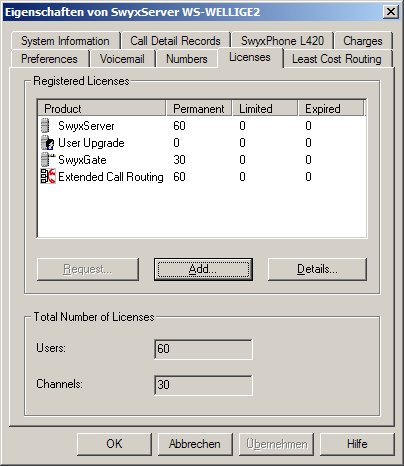The height and width of the screenshot is (466, 404).
Task: Confirm the dialog with OK
Action: (114, 444)
